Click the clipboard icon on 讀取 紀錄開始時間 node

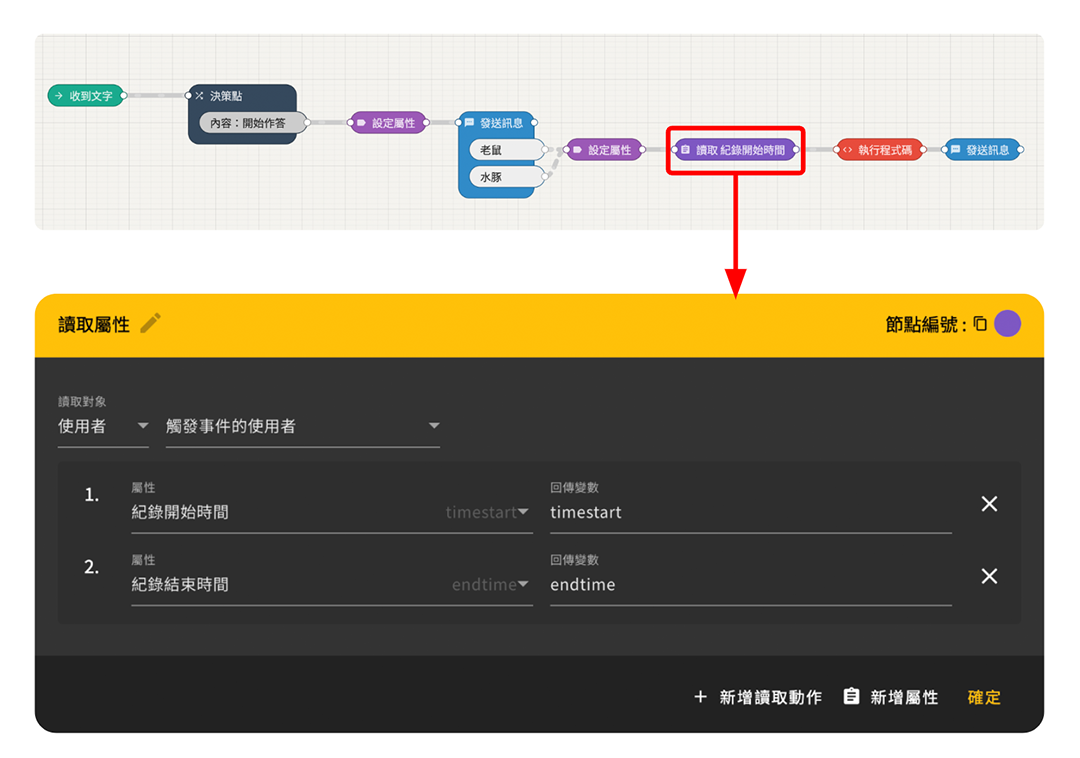pyautogui.click(x=685, y=149)
